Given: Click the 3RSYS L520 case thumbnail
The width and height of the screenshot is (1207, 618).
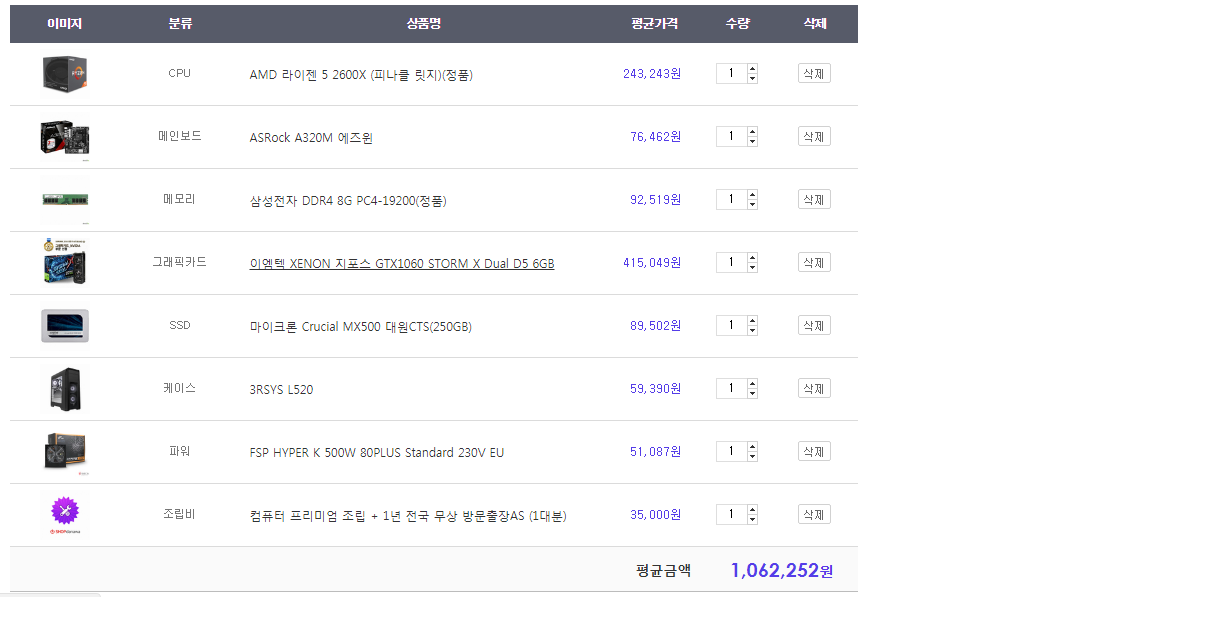Looking at the screenshot, I should pos(65,389).
